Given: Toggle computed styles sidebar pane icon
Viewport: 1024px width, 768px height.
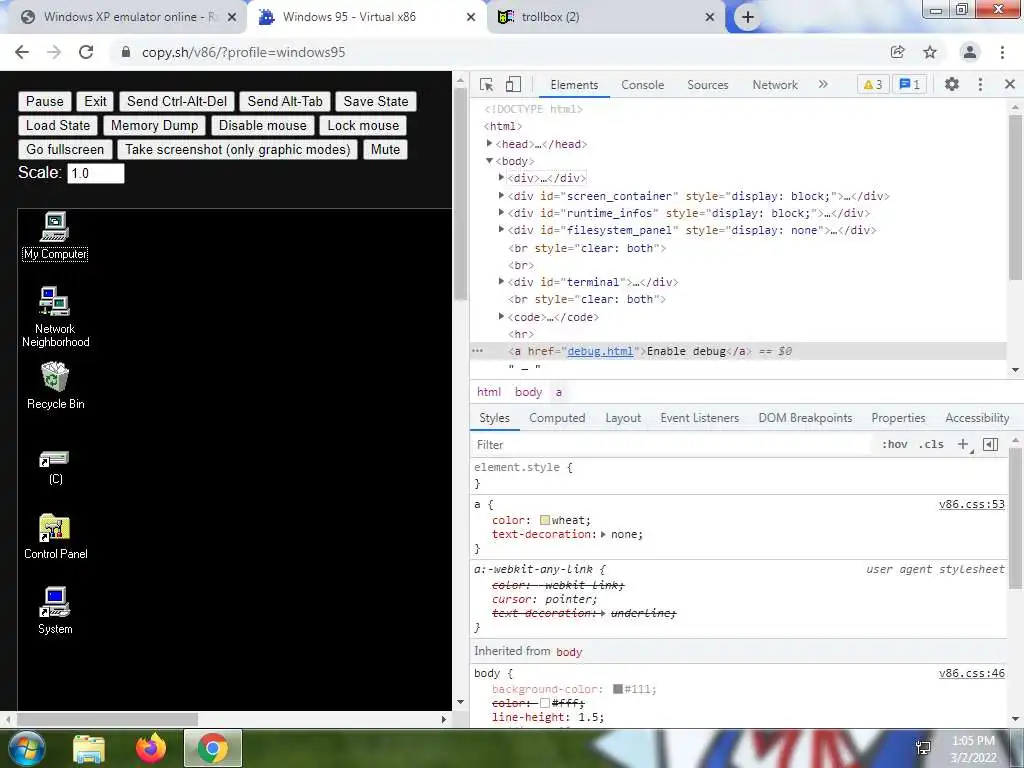Looking at the screenshot, I should click(991, 444).
